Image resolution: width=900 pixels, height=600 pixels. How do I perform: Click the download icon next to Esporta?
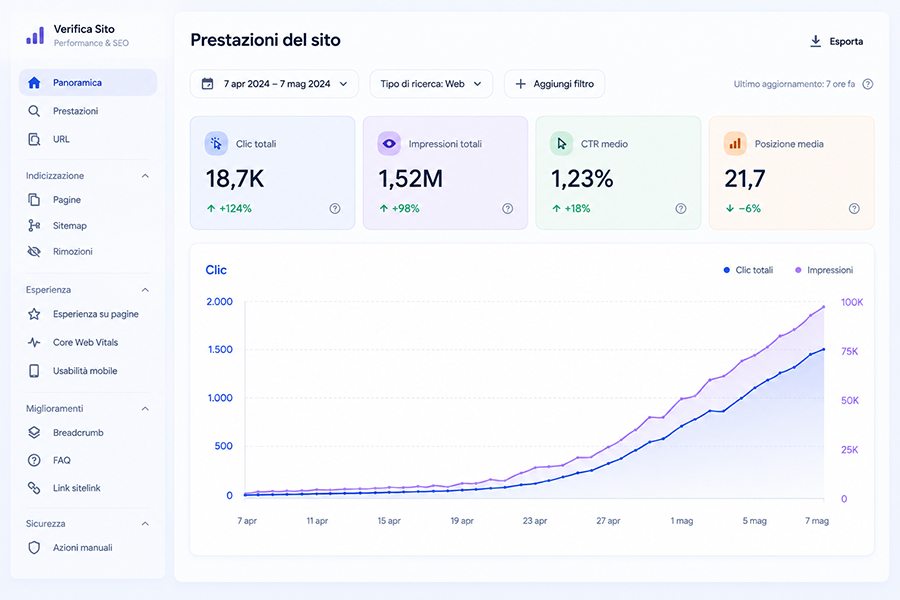pyautogui.click(x=816, y=41)
